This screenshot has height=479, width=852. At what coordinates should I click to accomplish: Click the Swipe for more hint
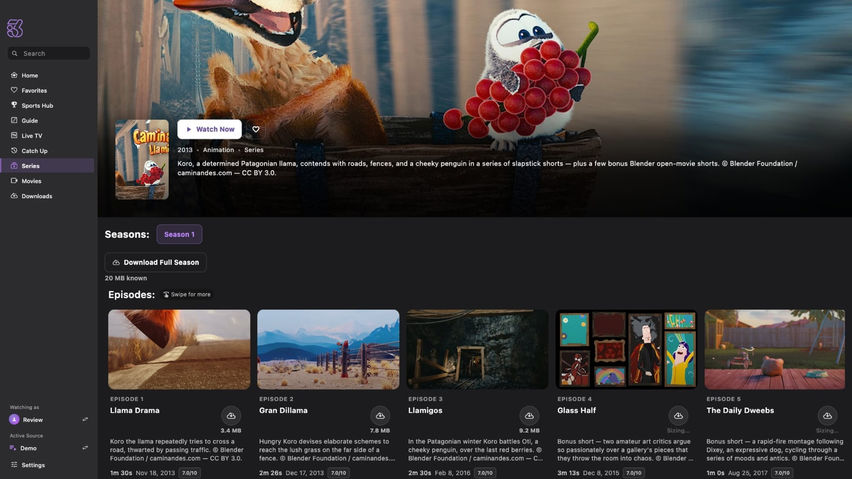[x=187, y=294]
